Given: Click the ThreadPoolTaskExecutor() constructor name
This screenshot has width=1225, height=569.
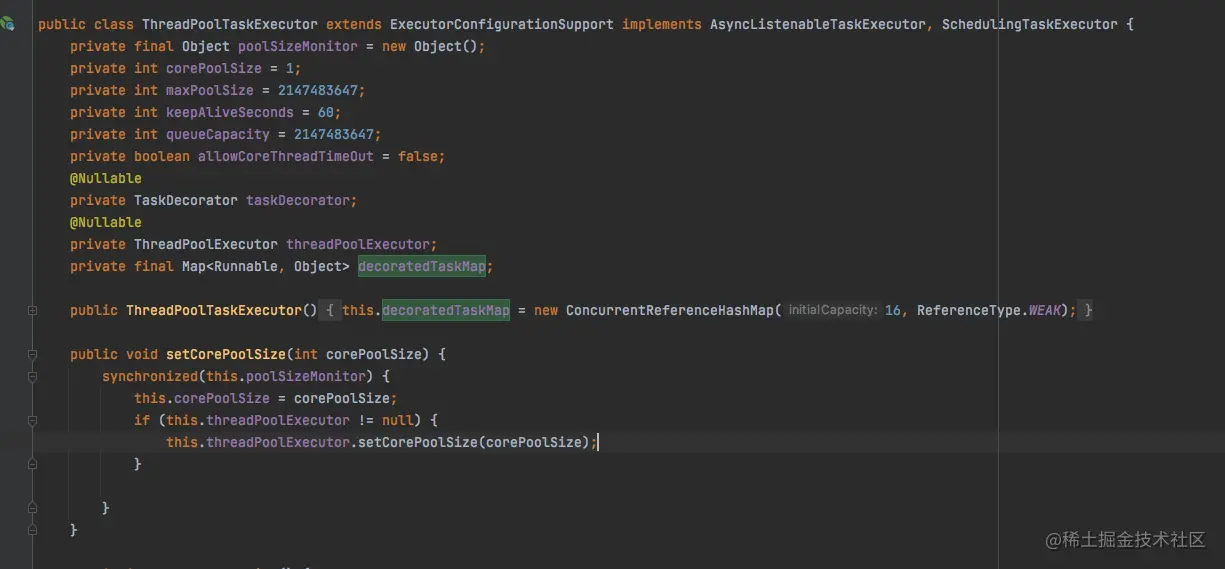Looking at the screenshot, I should coord(214,311).
